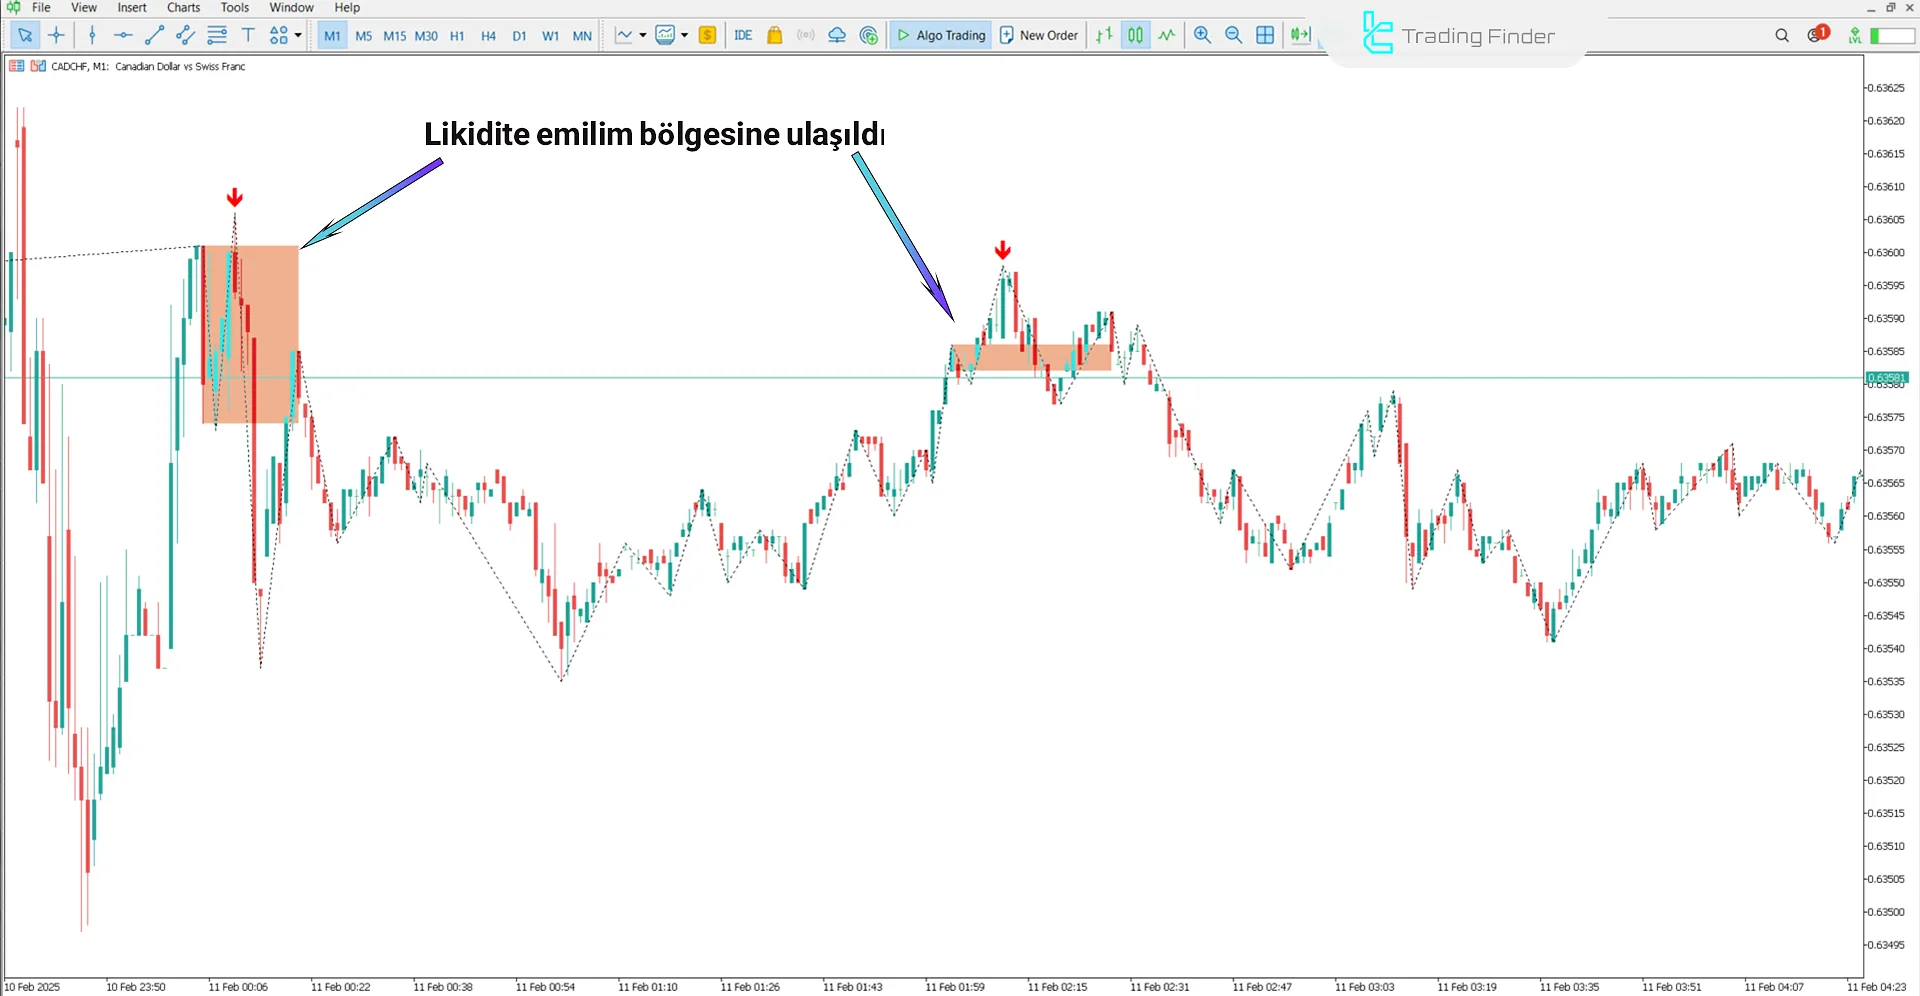
Task: Open the Market shopping bag icon
Action: coord(774,35)
